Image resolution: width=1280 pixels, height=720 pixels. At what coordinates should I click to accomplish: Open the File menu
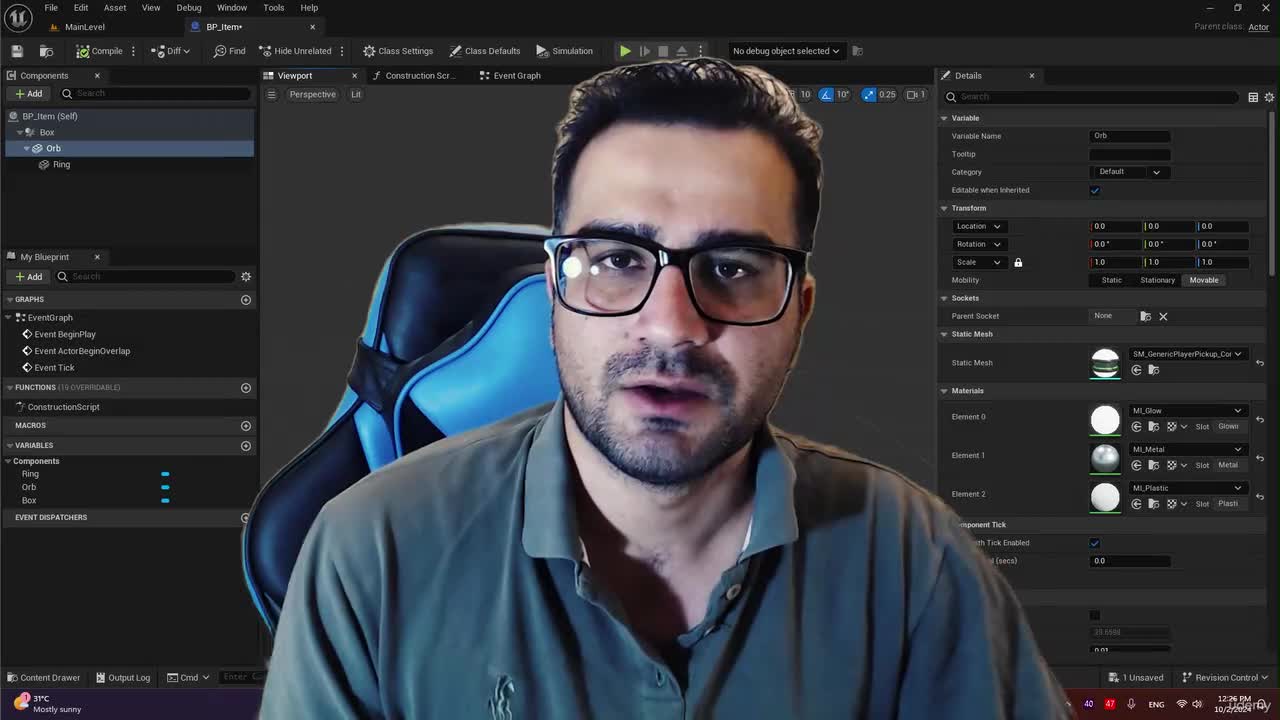(51, 8)
